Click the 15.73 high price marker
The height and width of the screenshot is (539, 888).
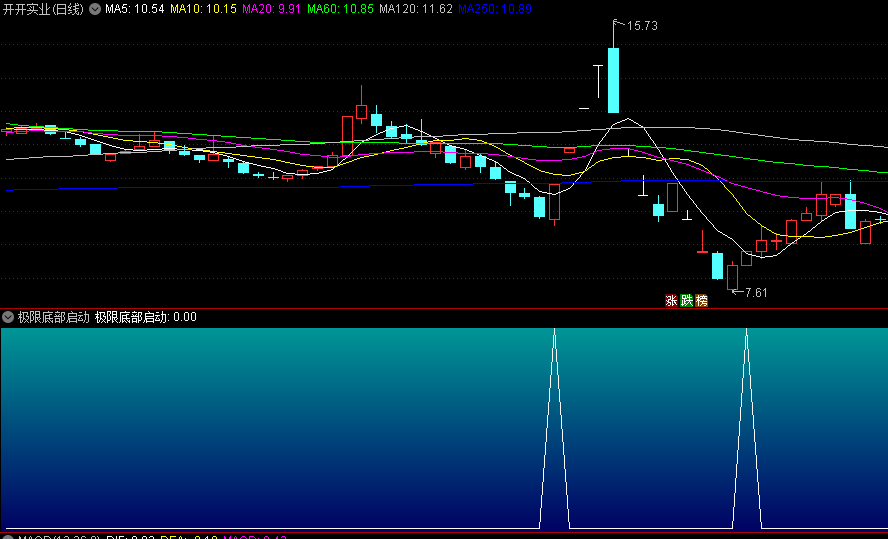[641, 26]
